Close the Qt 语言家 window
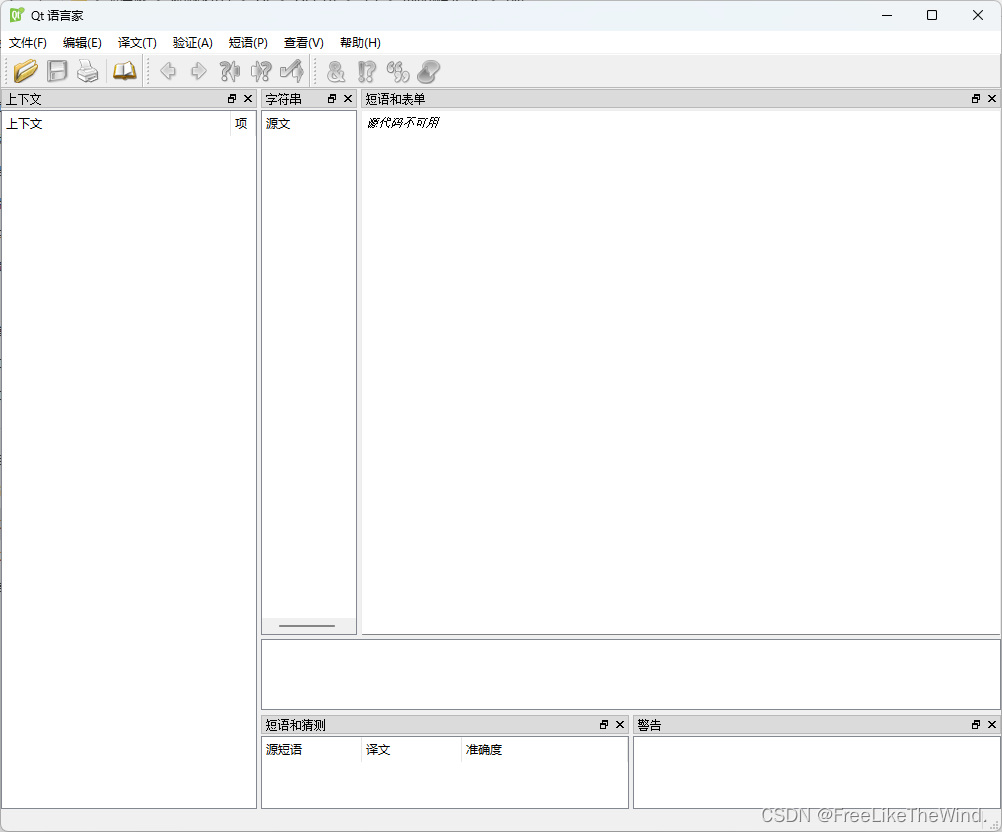 tap(978, 15)
